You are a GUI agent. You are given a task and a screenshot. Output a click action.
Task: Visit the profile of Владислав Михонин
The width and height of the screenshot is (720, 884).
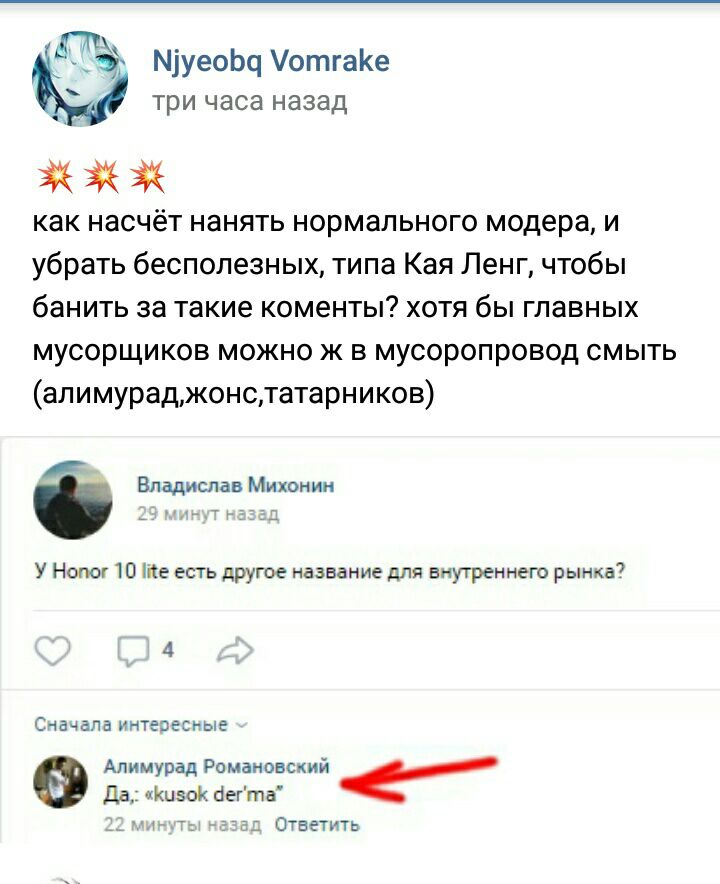235,485
